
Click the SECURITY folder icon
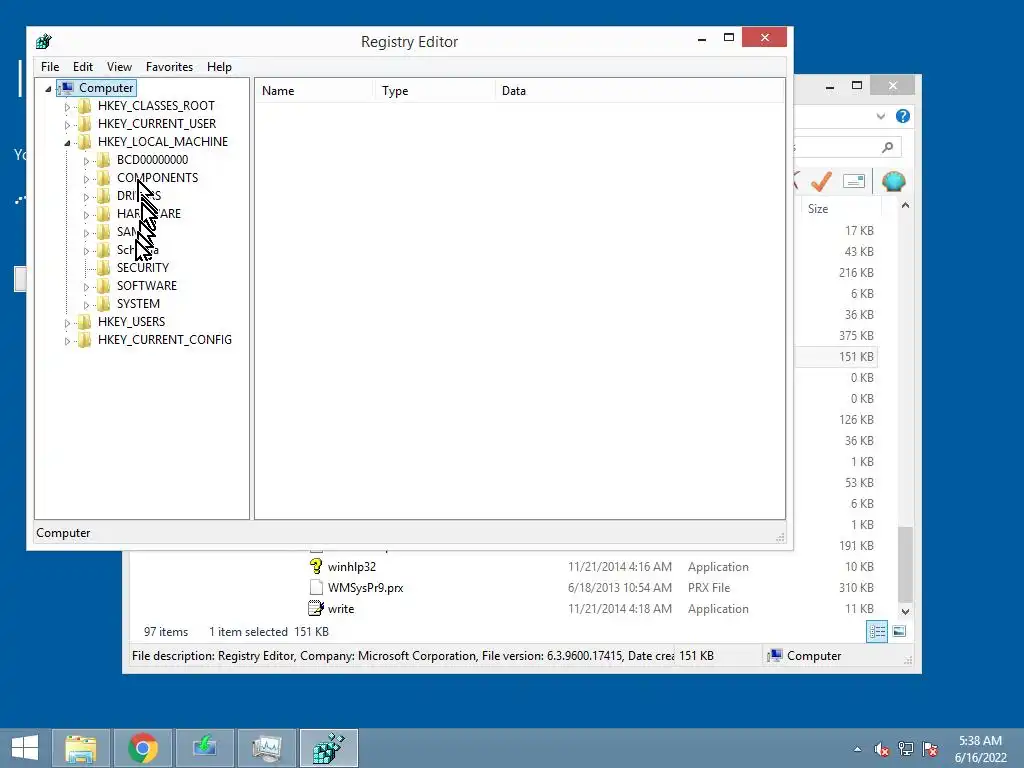103,268
